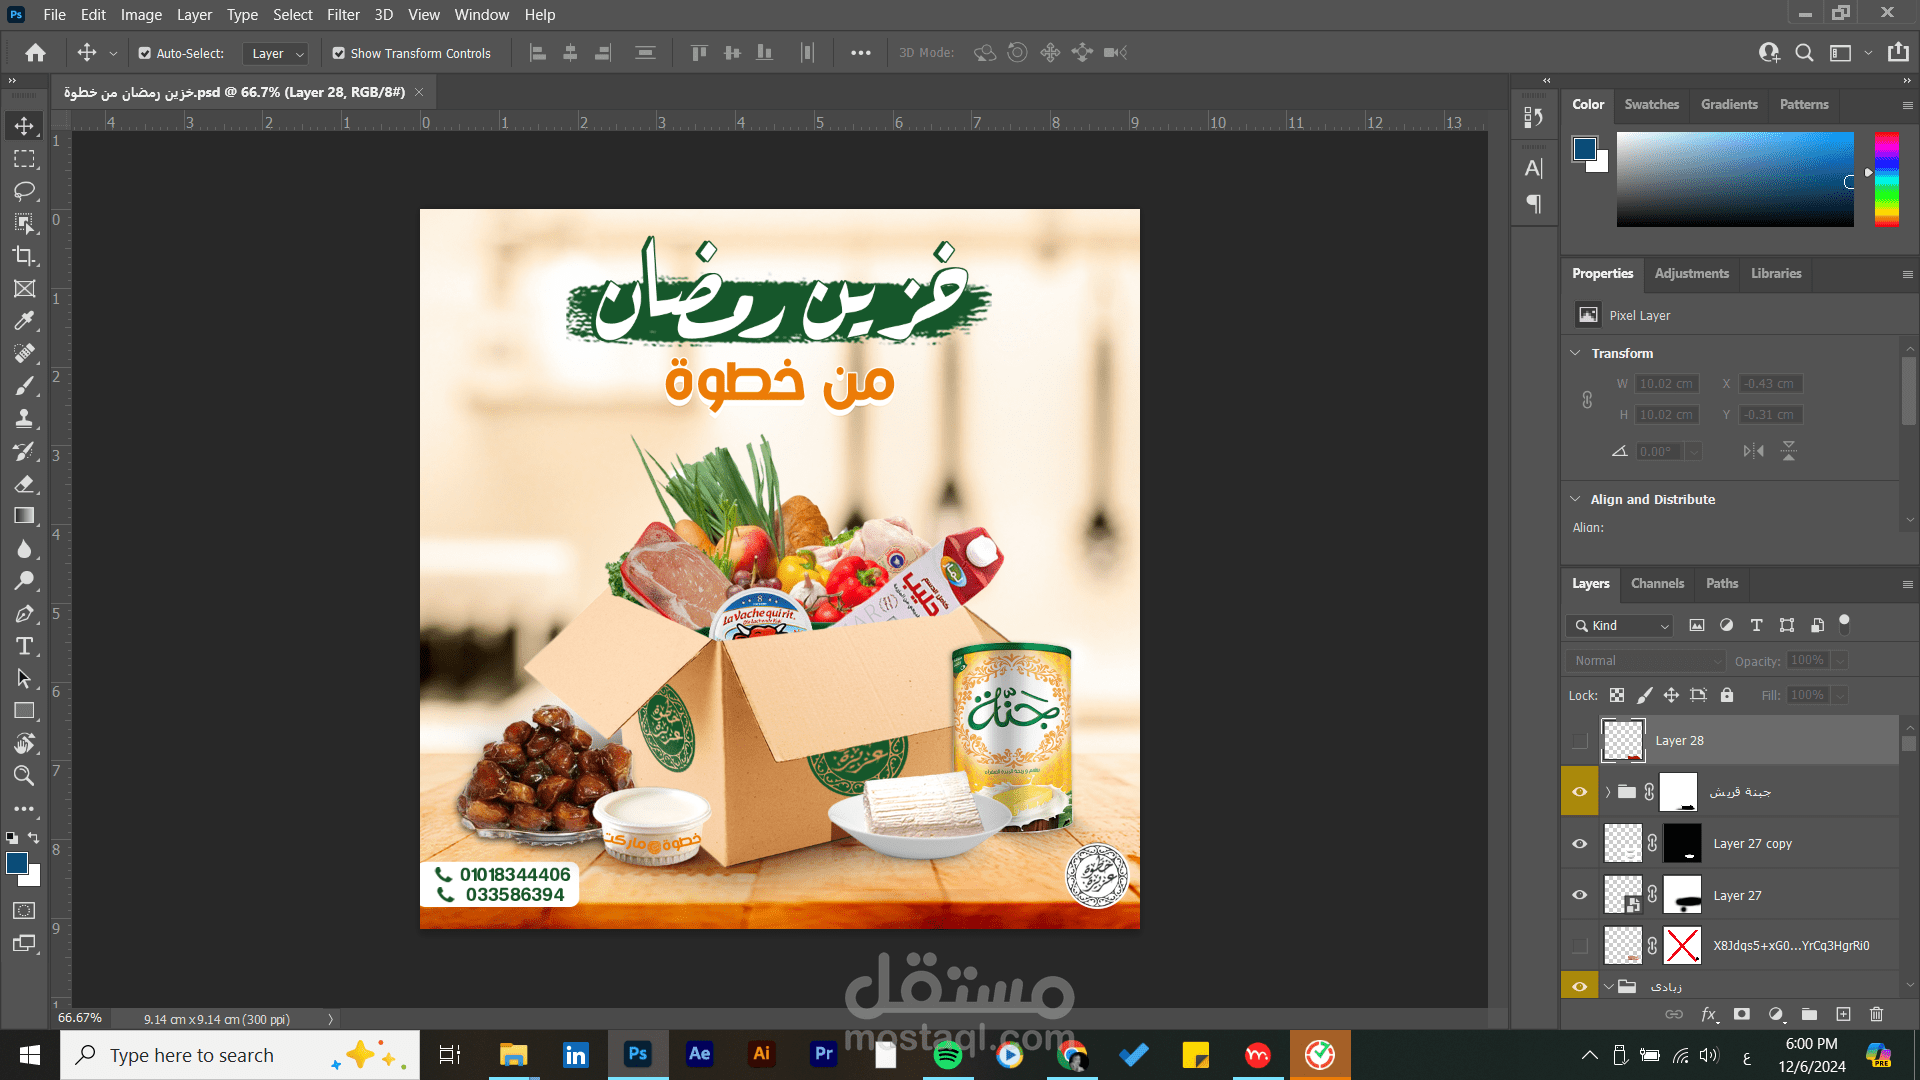Open Spotify from the taskbar
Viewport: 1920px width, 1080px height.
pyautogui.click(x=947, y=1055)
